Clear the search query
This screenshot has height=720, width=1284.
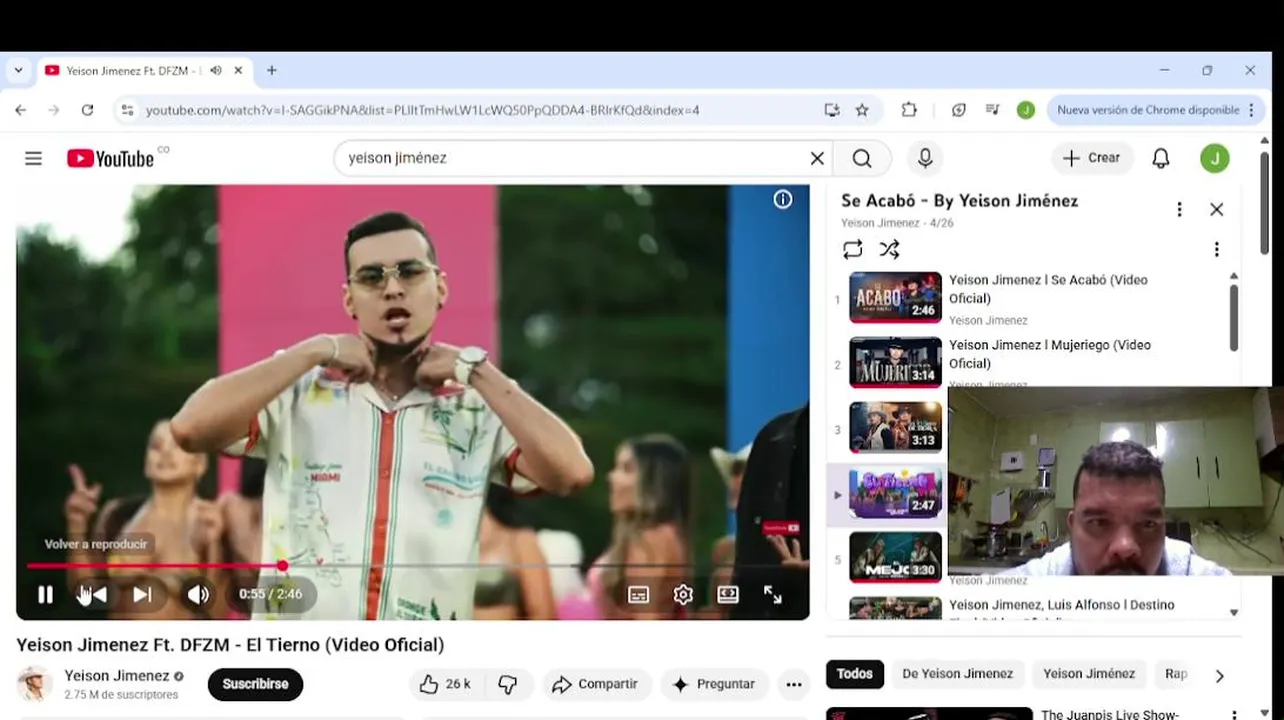(817, 158)
